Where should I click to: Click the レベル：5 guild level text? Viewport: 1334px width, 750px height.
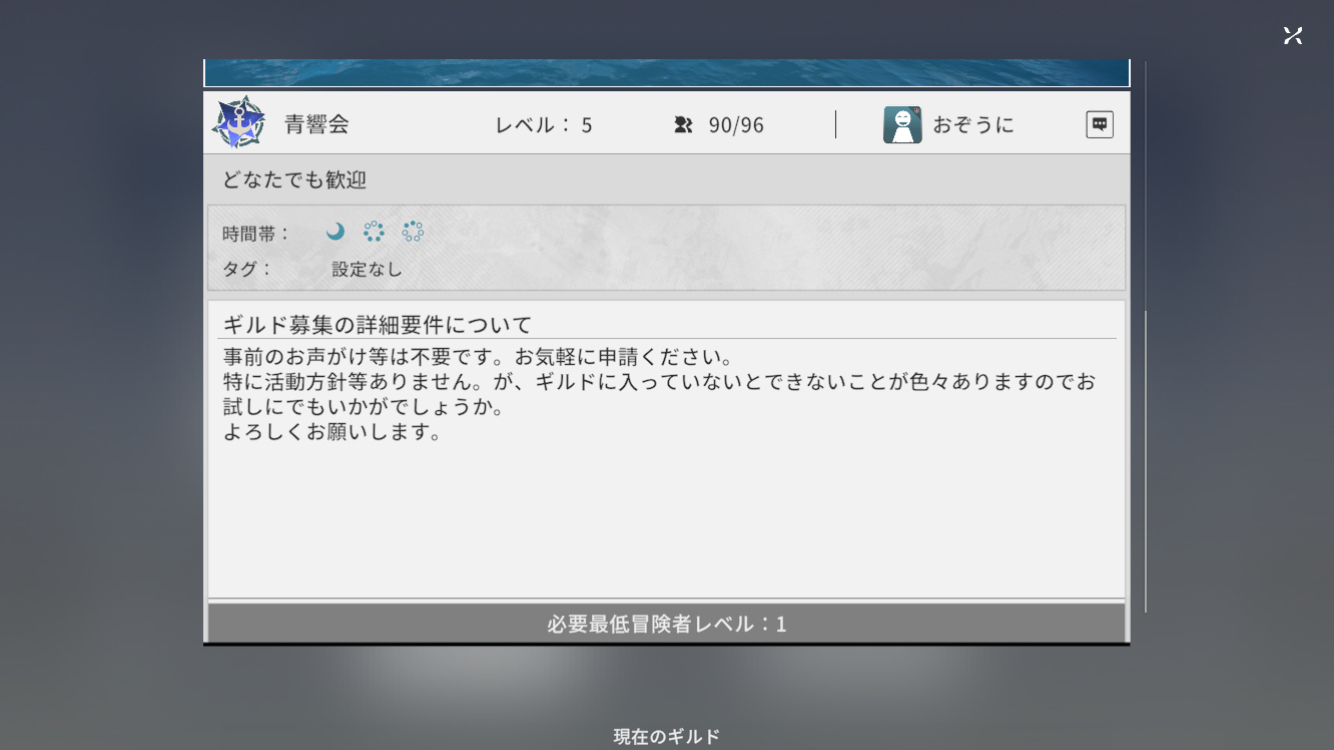[544, 125]
